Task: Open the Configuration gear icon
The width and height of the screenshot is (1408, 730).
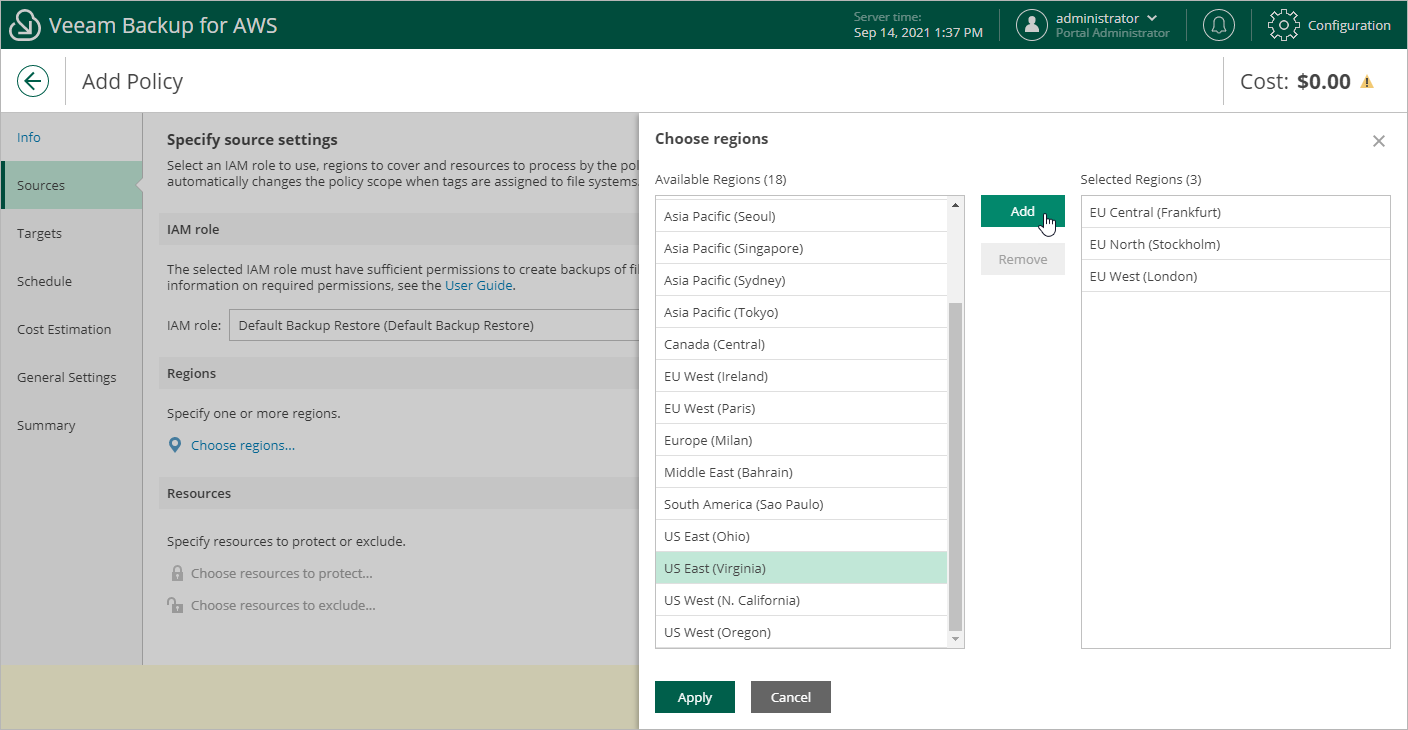Action: (x=1283, y=25)
